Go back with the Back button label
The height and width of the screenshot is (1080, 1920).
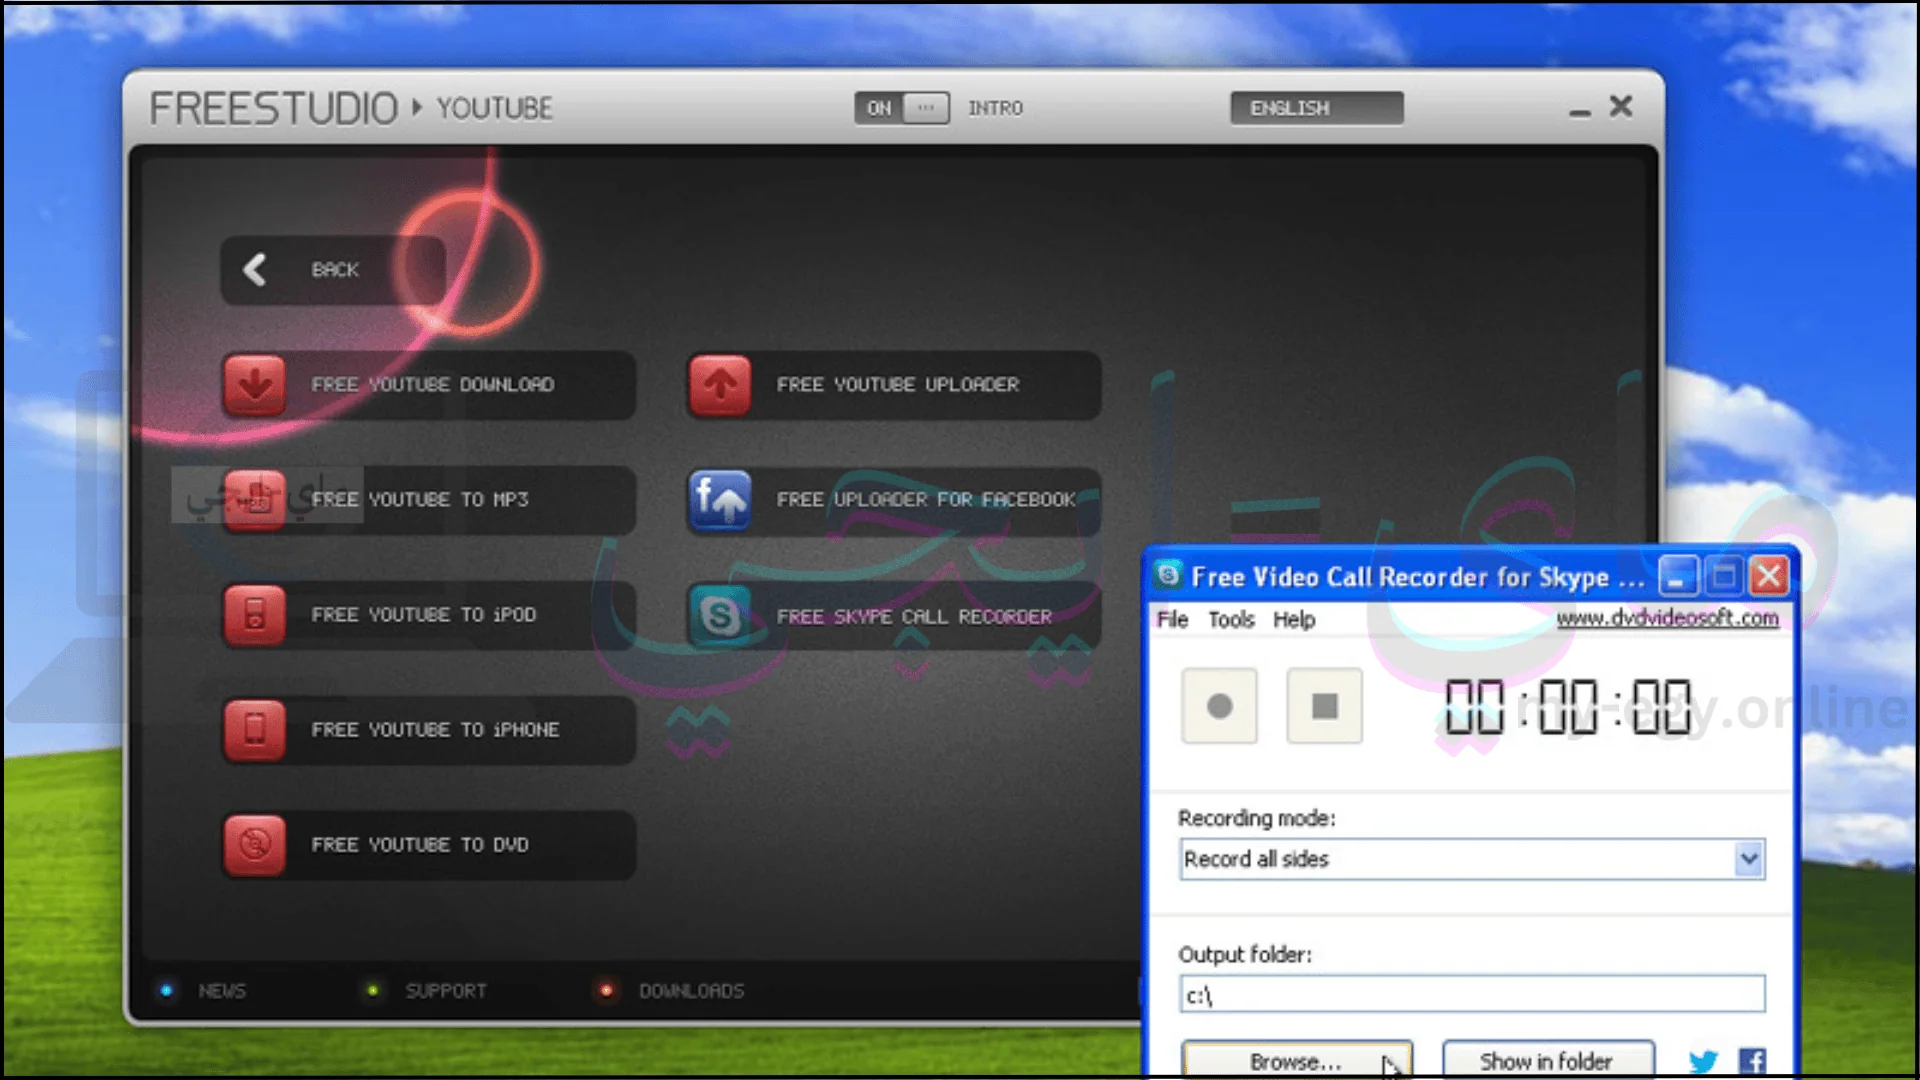(x=335, y=270)
